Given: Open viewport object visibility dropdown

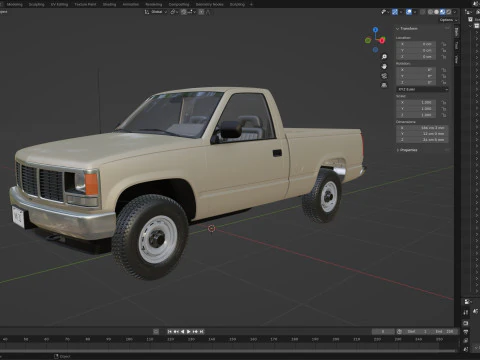Looking at the screenshot, I should pos(385,12).
